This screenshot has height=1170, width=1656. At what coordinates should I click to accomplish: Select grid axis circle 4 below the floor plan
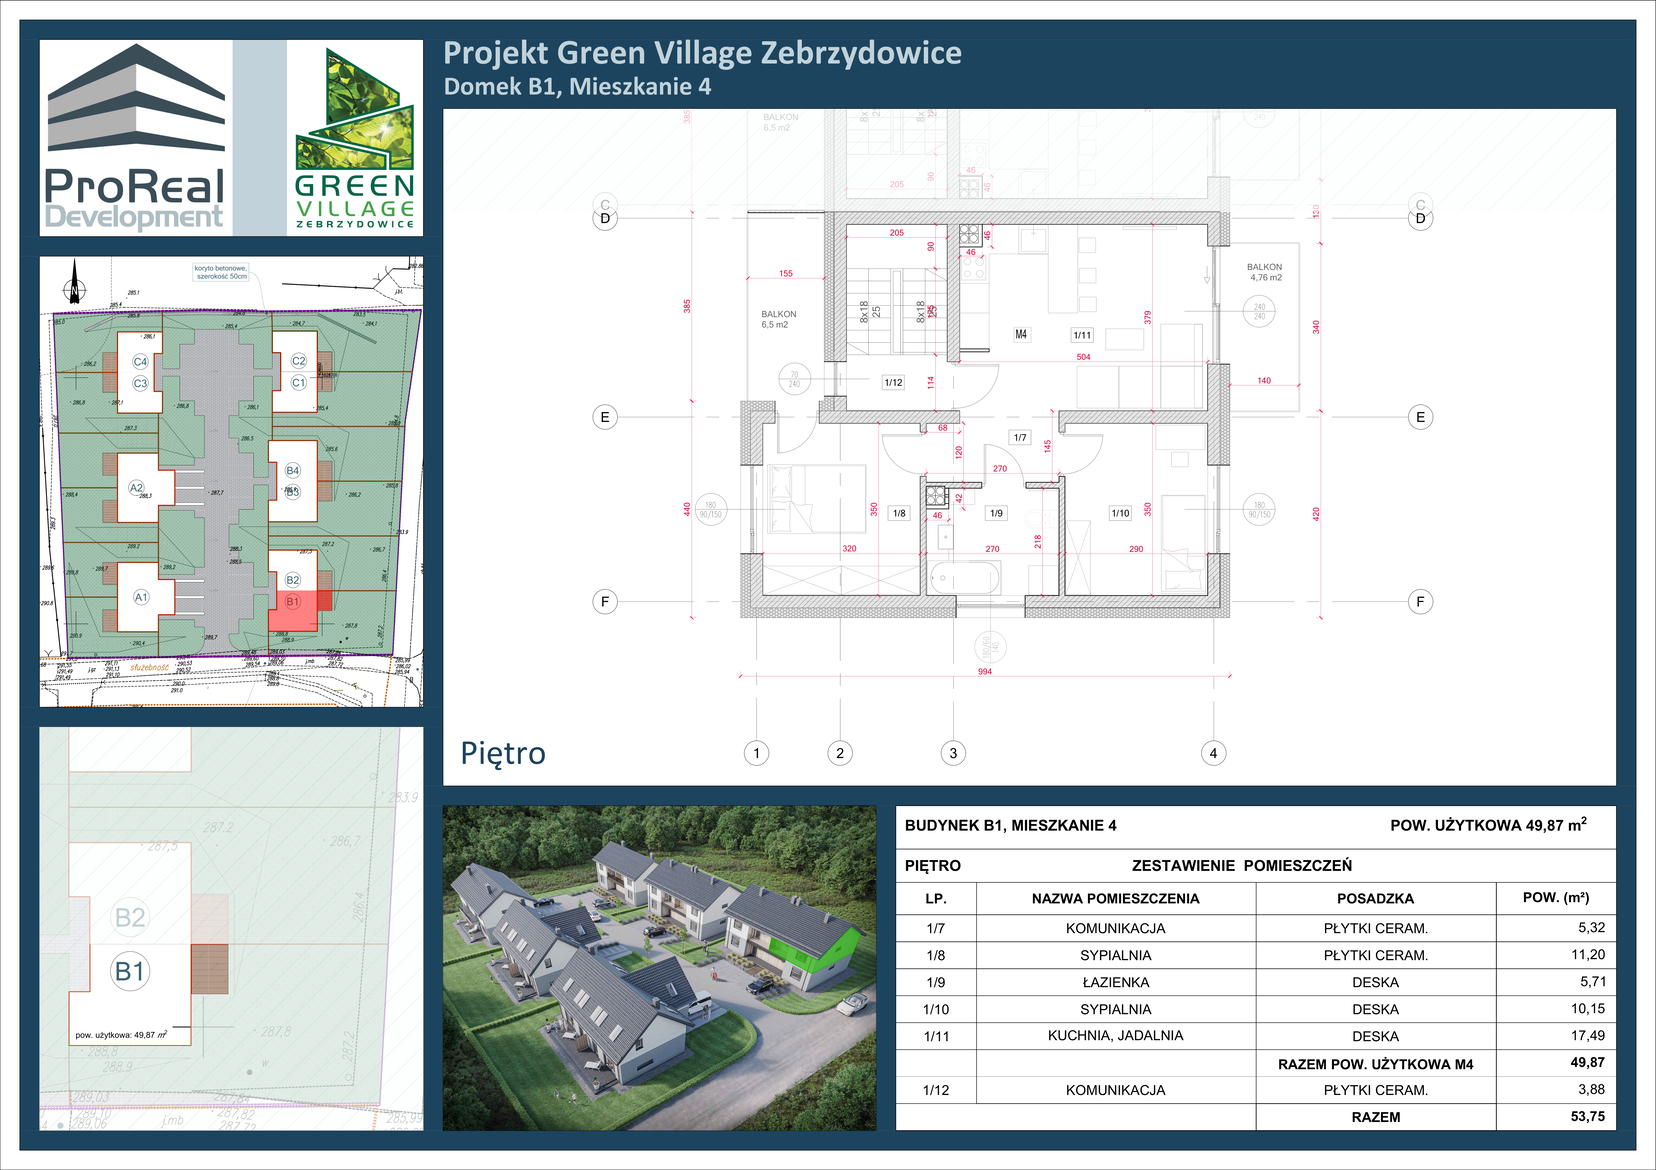(1213, 753)
